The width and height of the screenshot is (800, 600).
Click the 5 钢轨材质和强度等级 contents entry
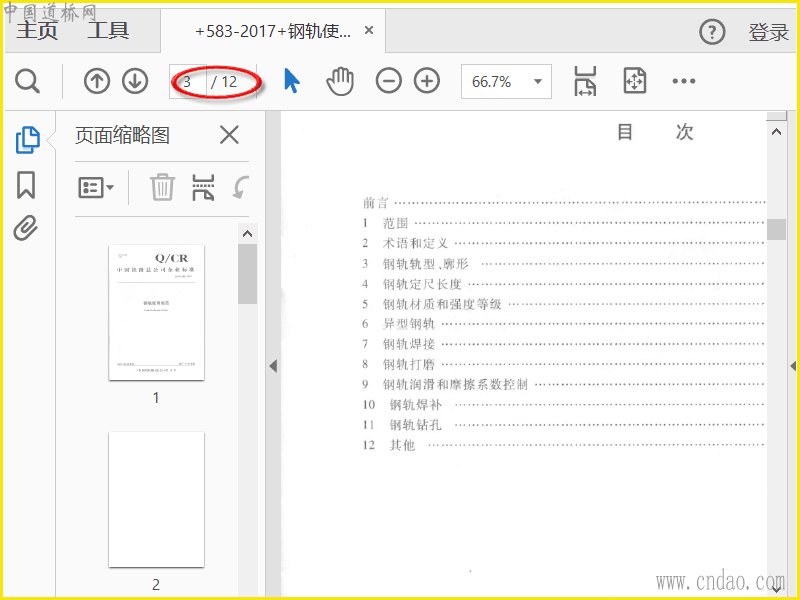click(x=564, y=304)
